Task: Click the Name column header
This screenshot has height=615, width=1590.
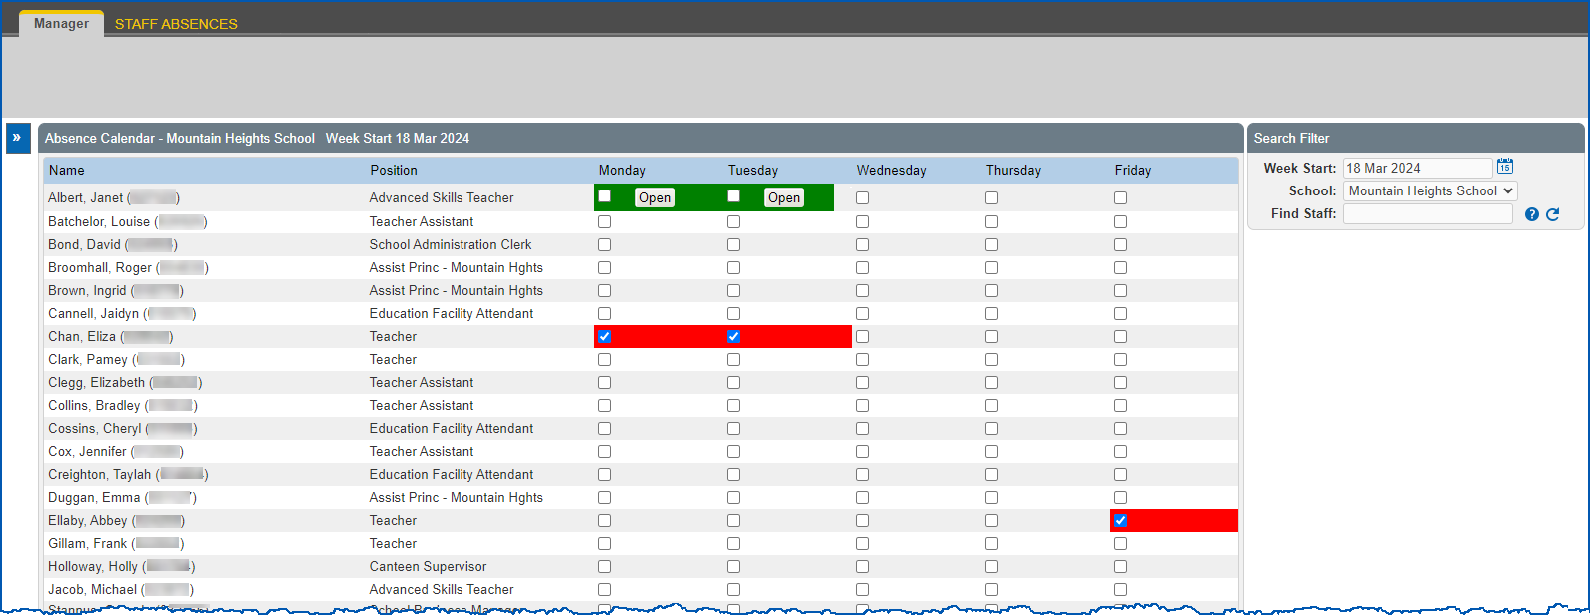Action: (x=67, y=171)
